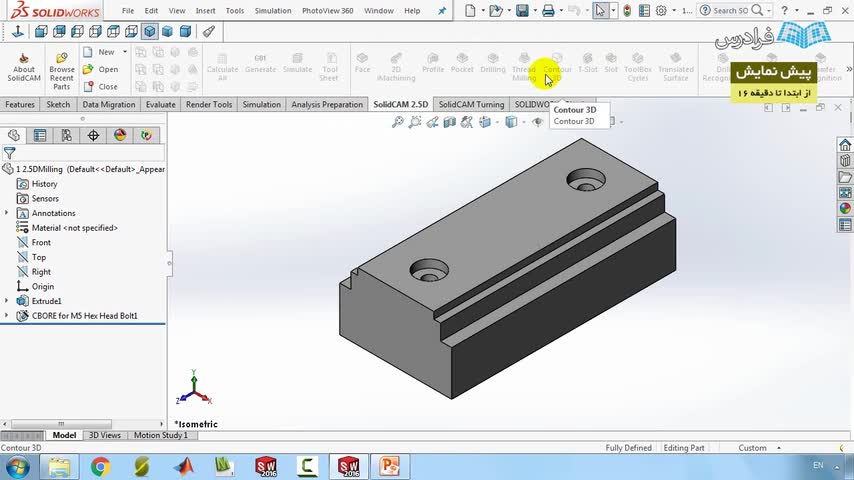
Task: Switch to the Bottom view cube icon
Action: click(131, 32)
